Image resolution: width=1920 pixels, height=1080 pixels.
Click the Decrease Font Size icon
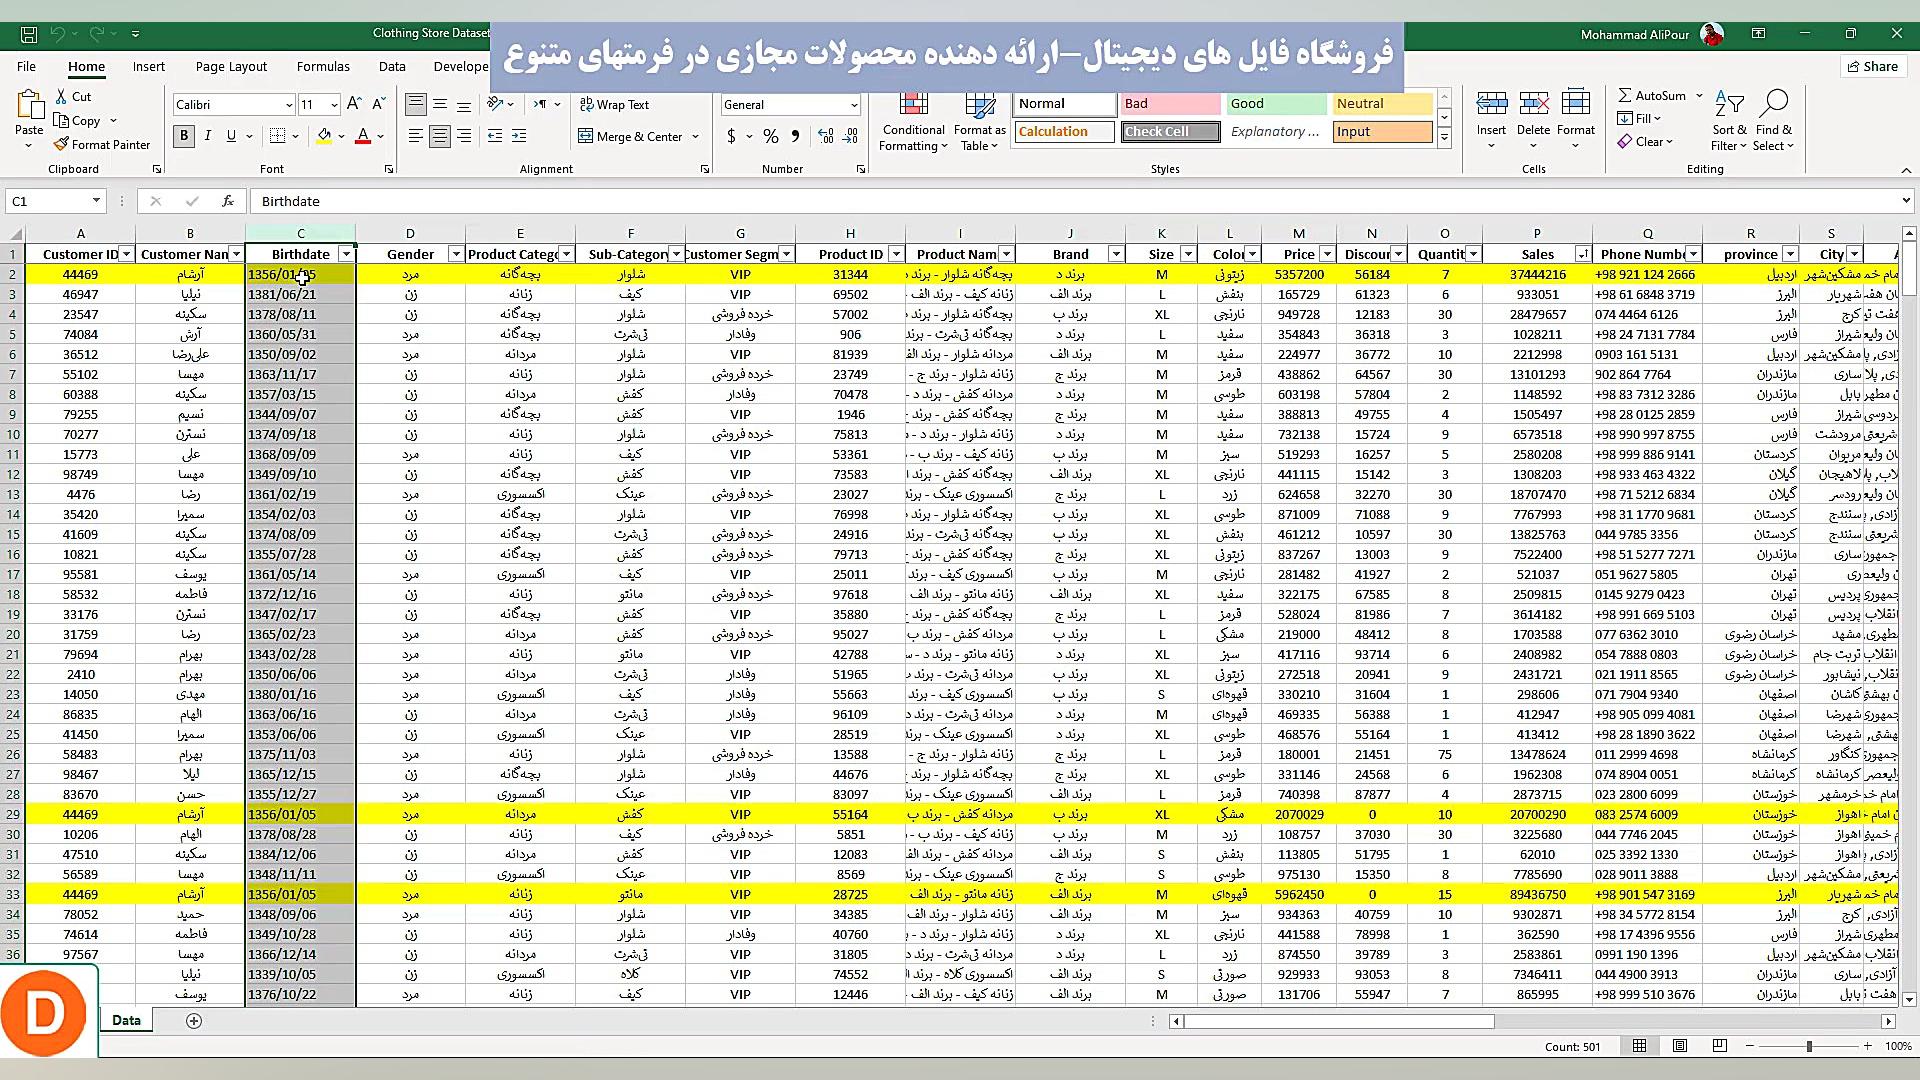point(378,104)
